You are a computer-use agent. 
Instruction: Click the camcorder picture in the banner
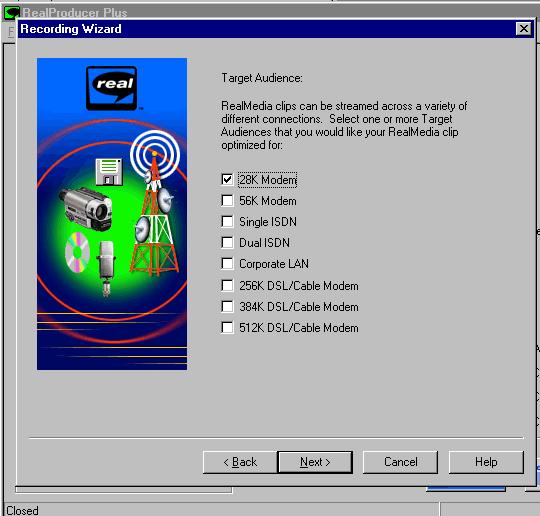pyautogui.click(x=86, y=208)
